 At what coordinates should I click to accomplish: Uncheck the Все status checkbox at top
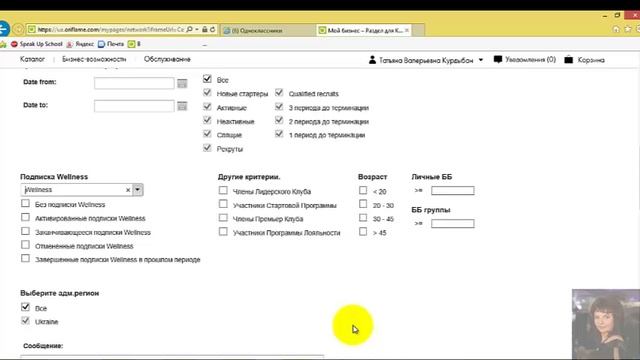point(207,79)
